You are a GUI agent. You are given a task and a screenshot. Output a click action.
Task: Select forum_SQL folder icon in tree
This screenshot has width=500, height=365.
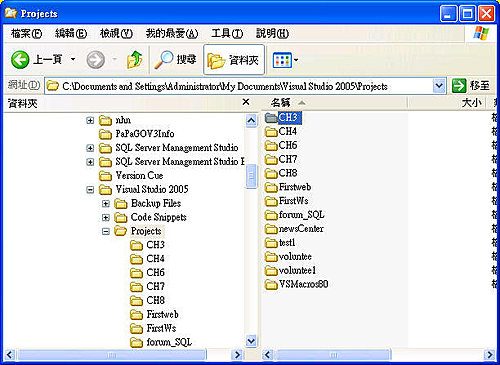tap(136, 342)
